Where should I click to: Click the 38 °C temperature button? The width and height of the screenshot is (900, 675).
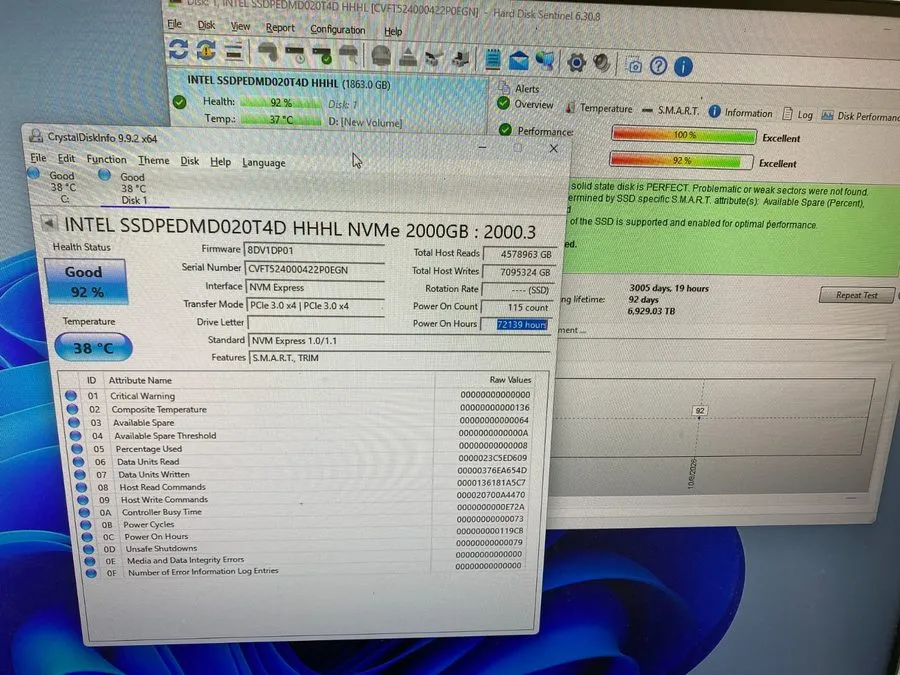(x=93, y=348)
